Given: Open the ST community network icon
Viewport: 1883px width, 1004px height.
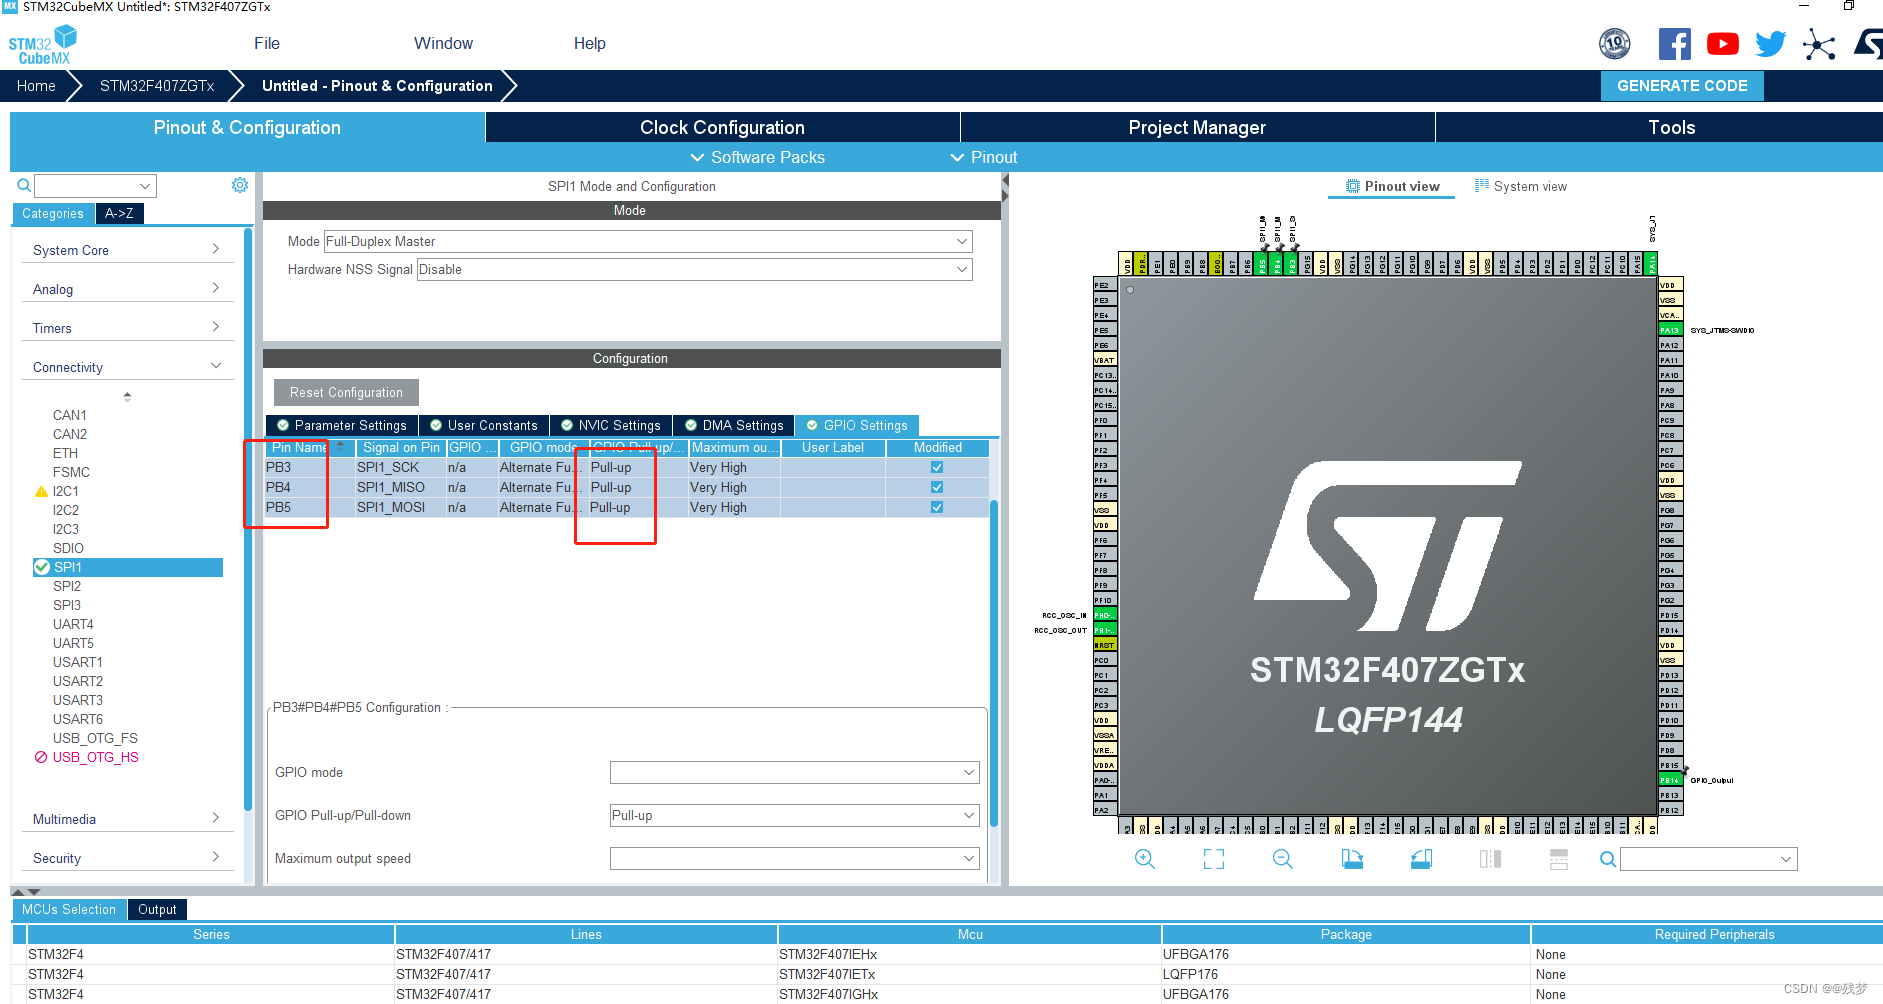Looking at the screenshot, I should coord(1819,44).
